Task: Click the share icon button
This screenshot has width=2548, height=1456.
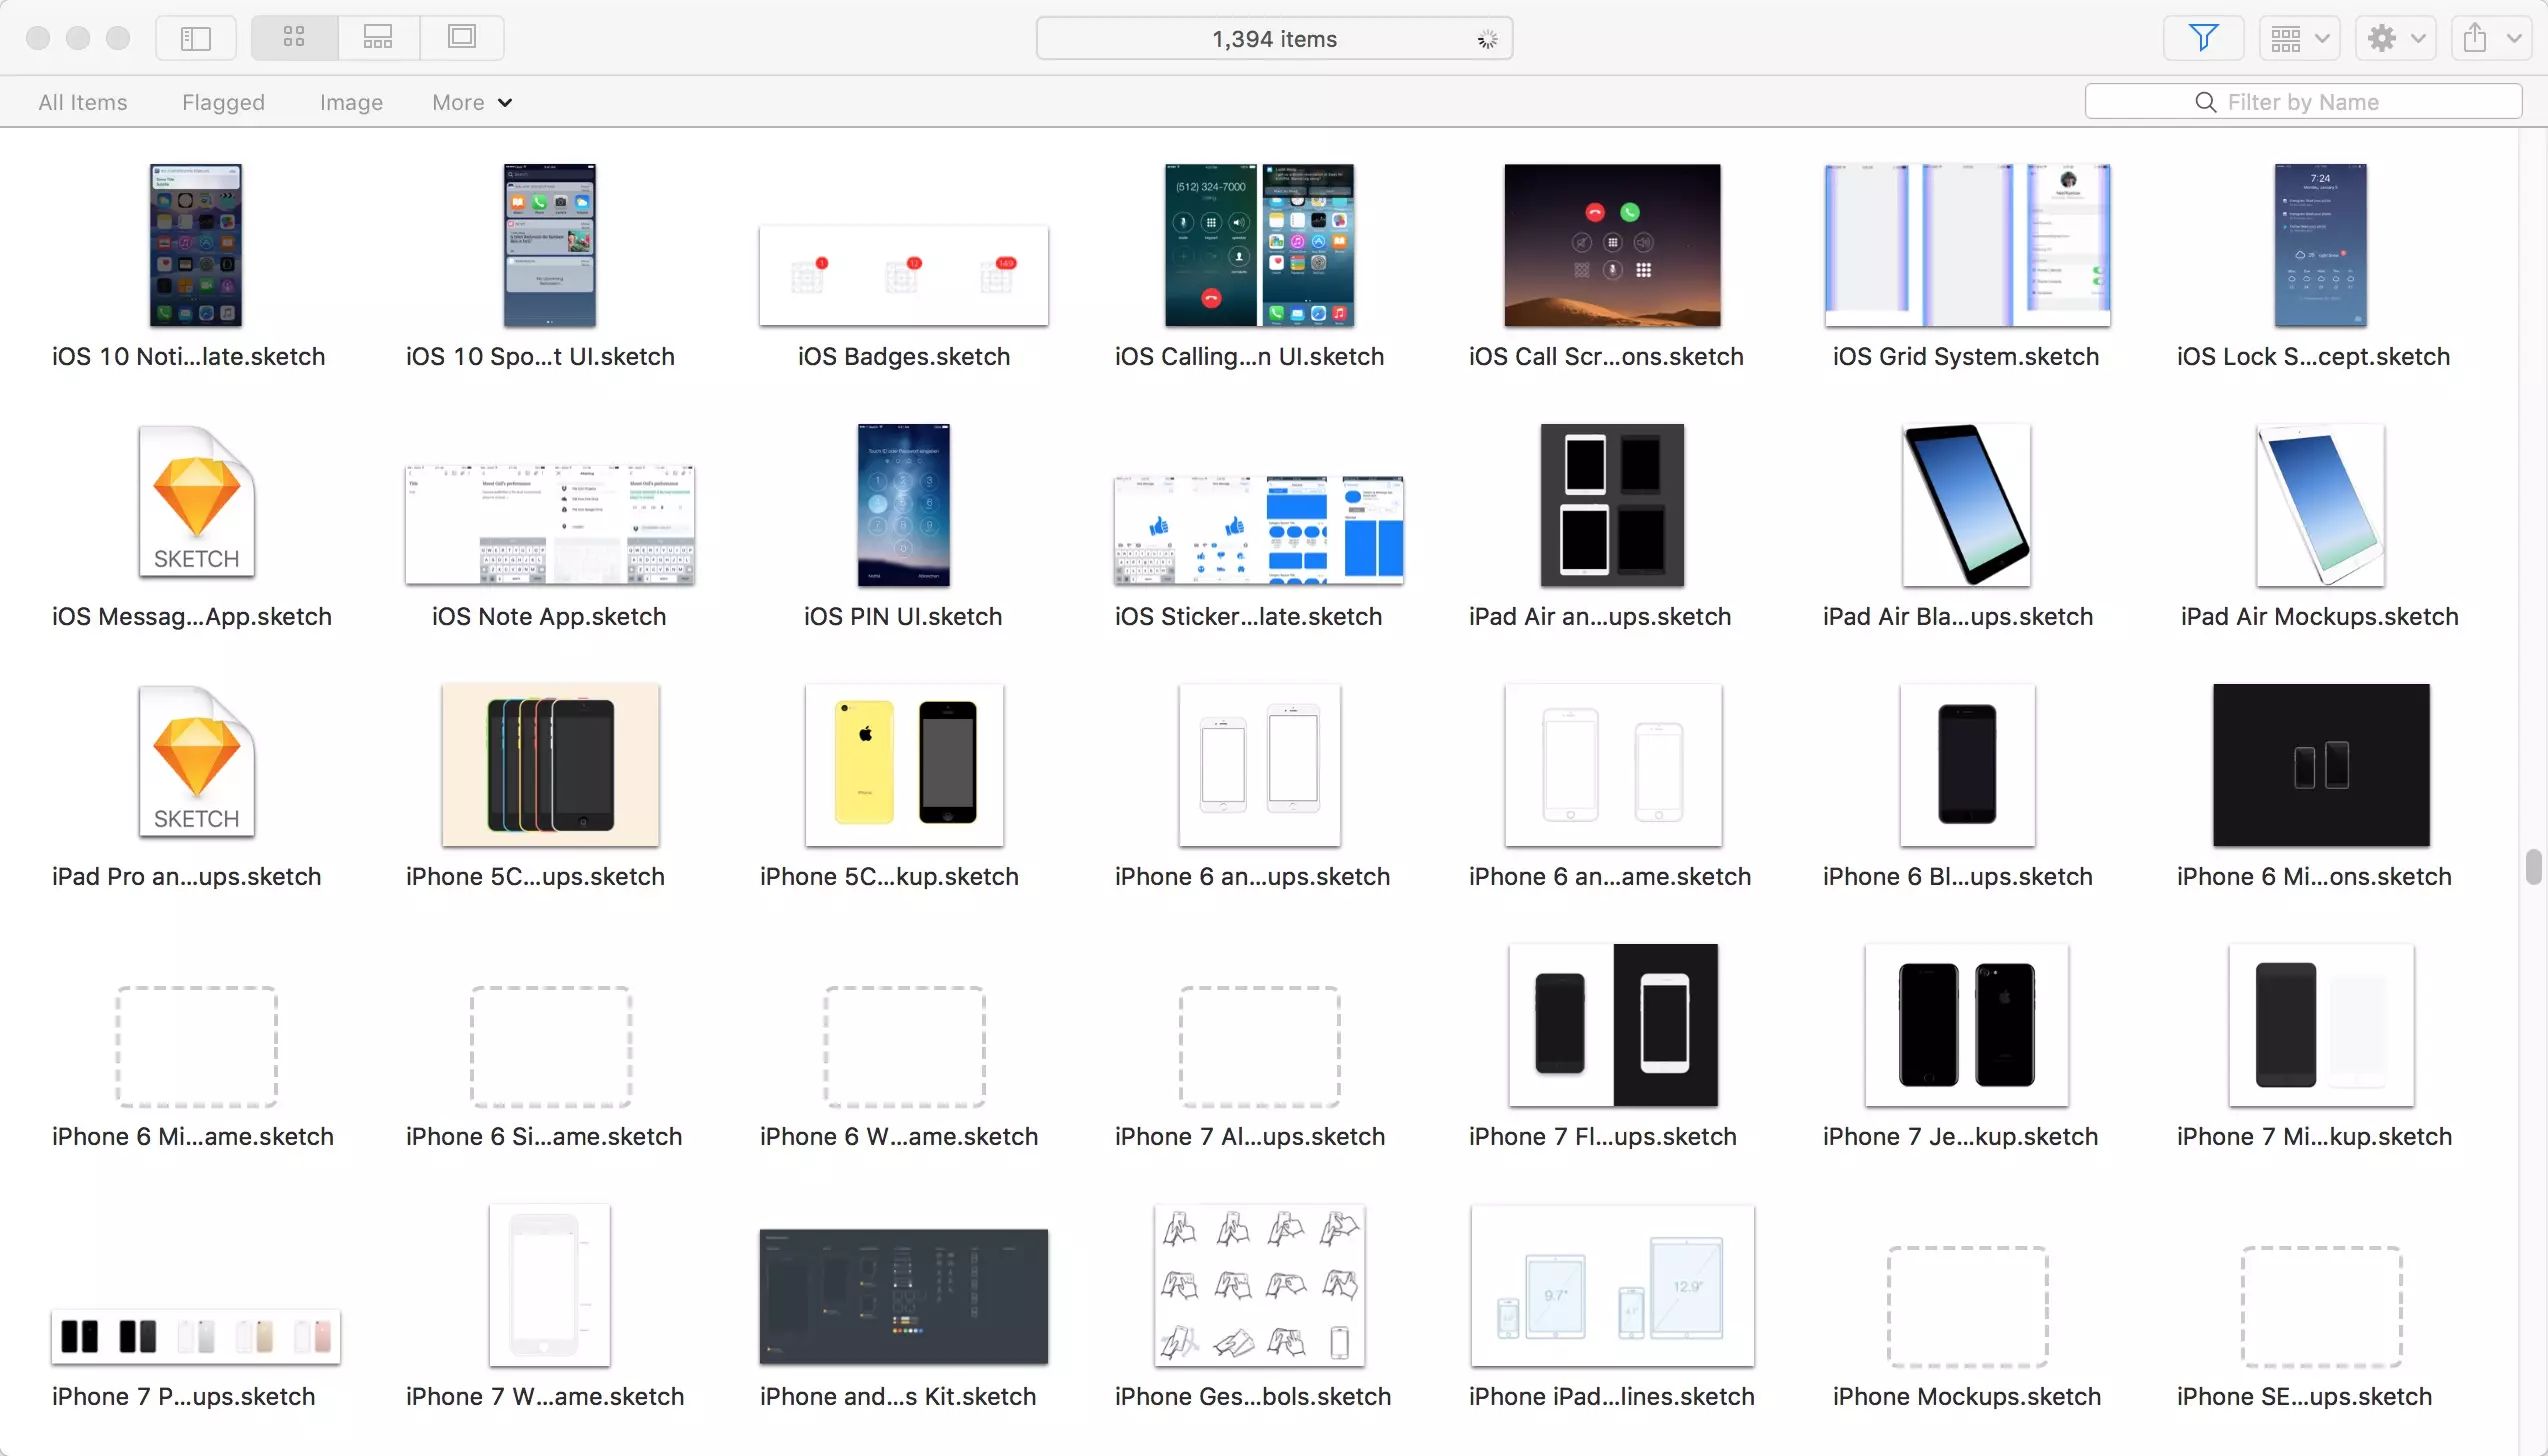Action: pos(2476,38)
